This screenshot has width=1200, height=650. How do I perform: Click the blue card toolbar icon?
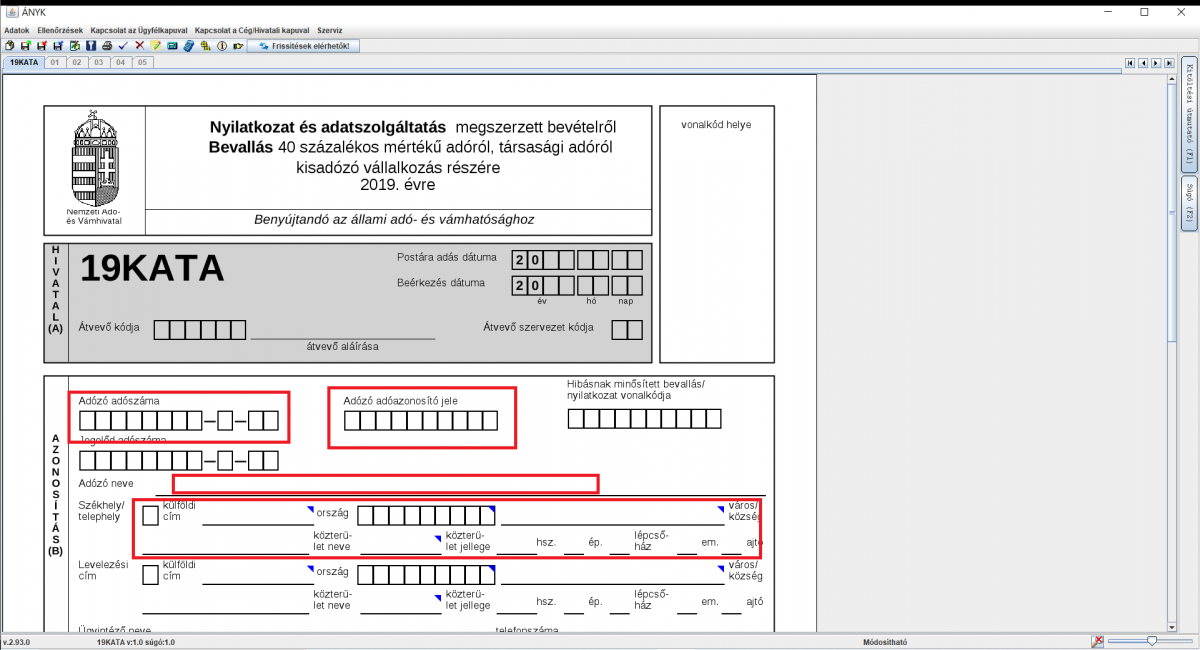coord(172,46)
